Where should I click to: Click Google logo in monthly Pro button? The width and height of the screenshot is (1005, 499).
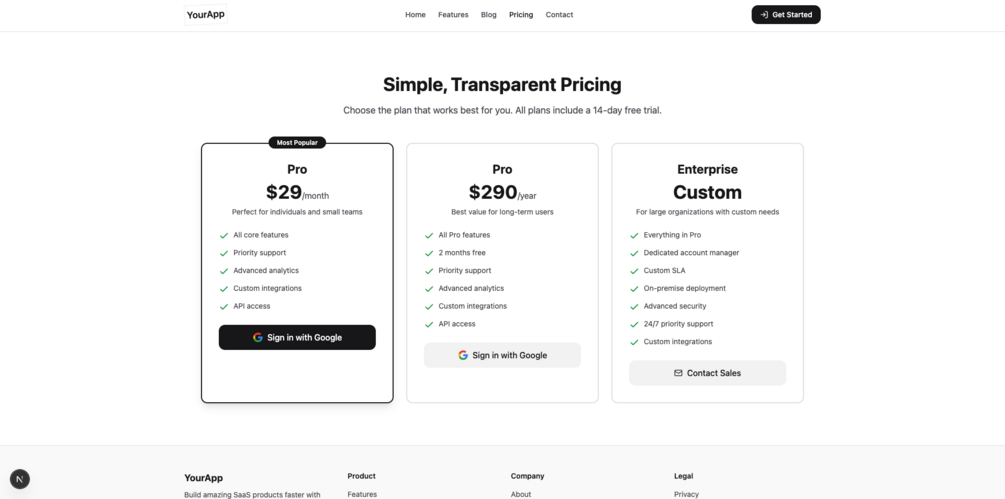point(258,338)
